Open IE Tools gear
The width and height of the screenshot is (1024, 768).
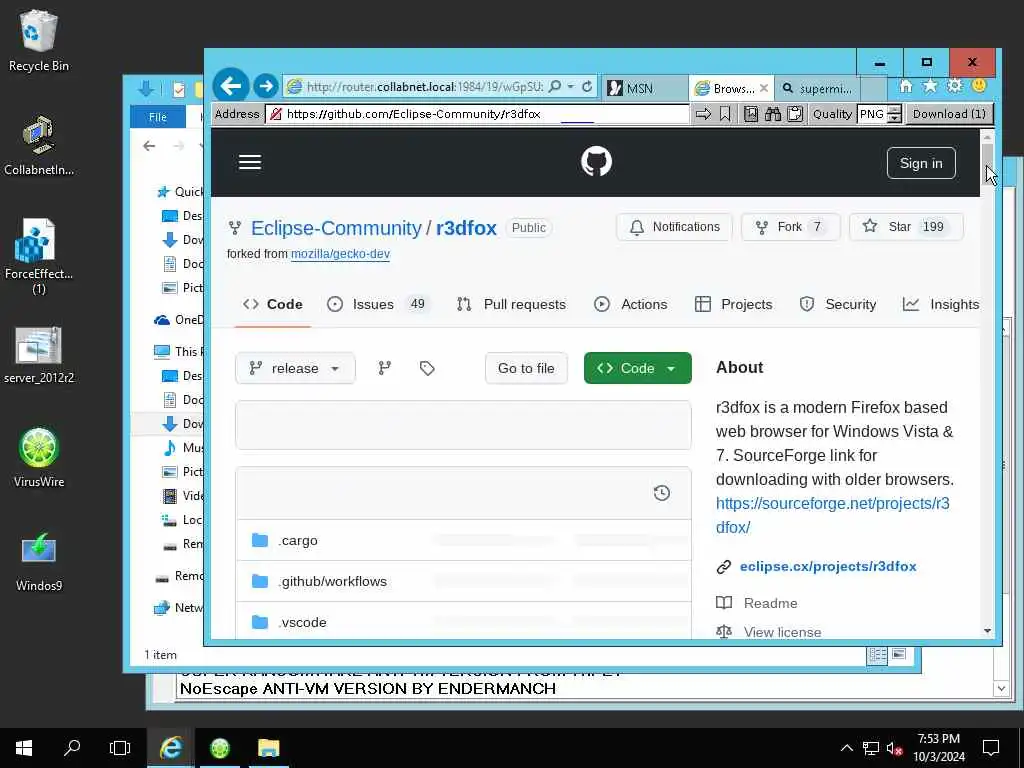click(x=954, y=86)
